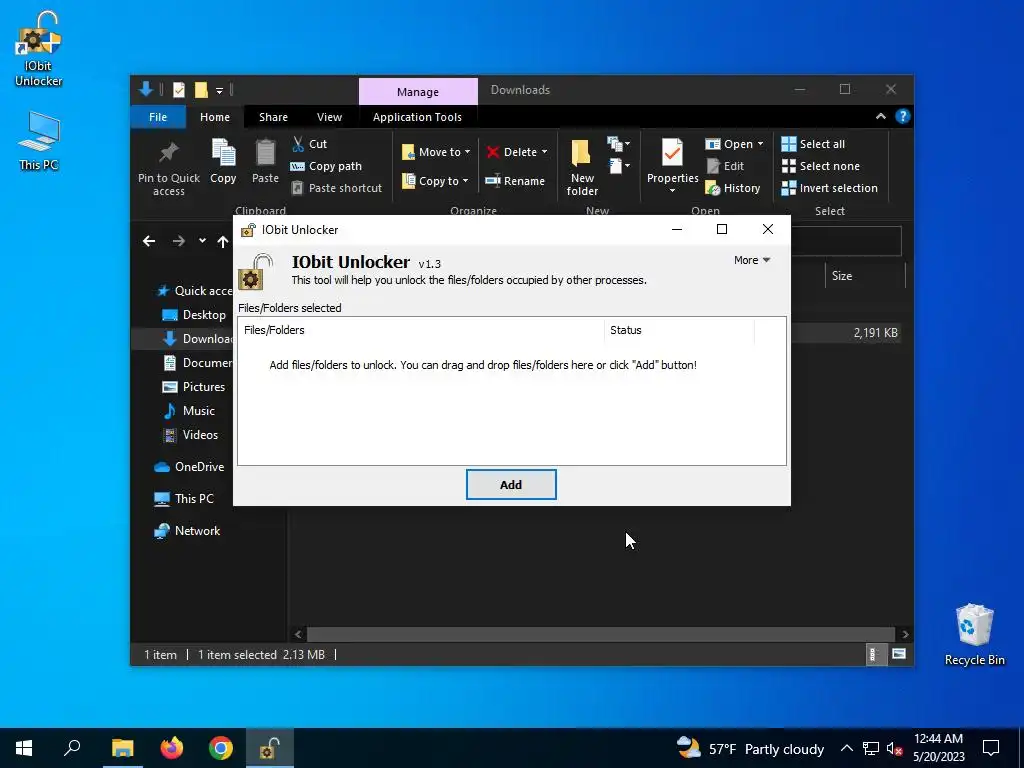Click Select all in ribbon

tap(813, 144)
